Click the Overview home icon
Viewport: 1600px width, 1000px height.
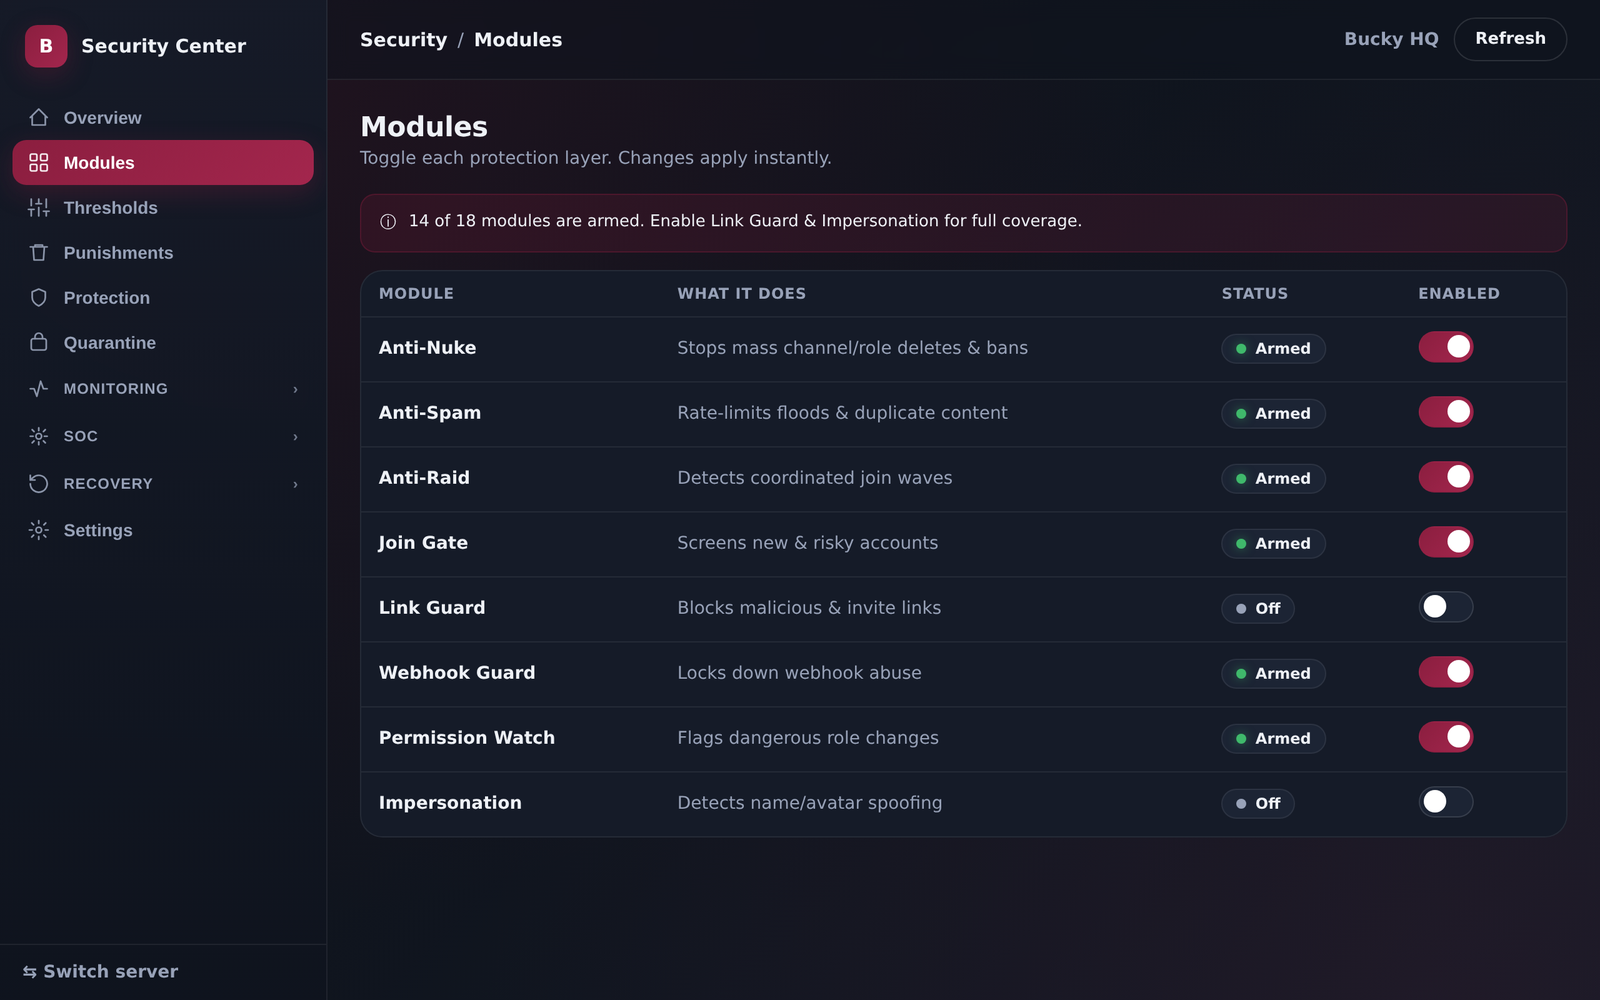point(39,118)
